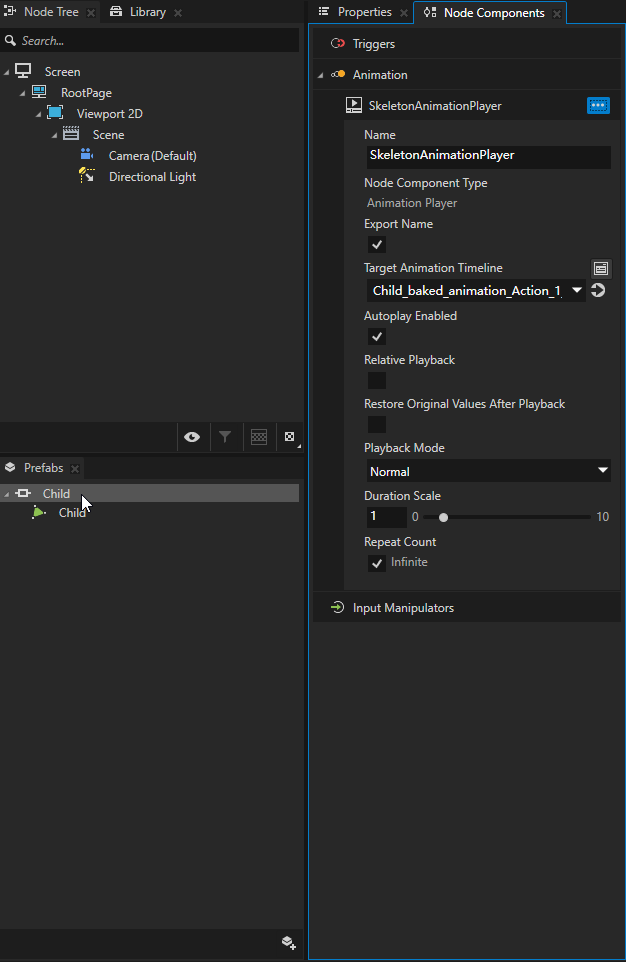The height and width of the screenshot is (962, 626).
Task: Click the Prefabs panel cube icon
Action: (x=10, y=468)
